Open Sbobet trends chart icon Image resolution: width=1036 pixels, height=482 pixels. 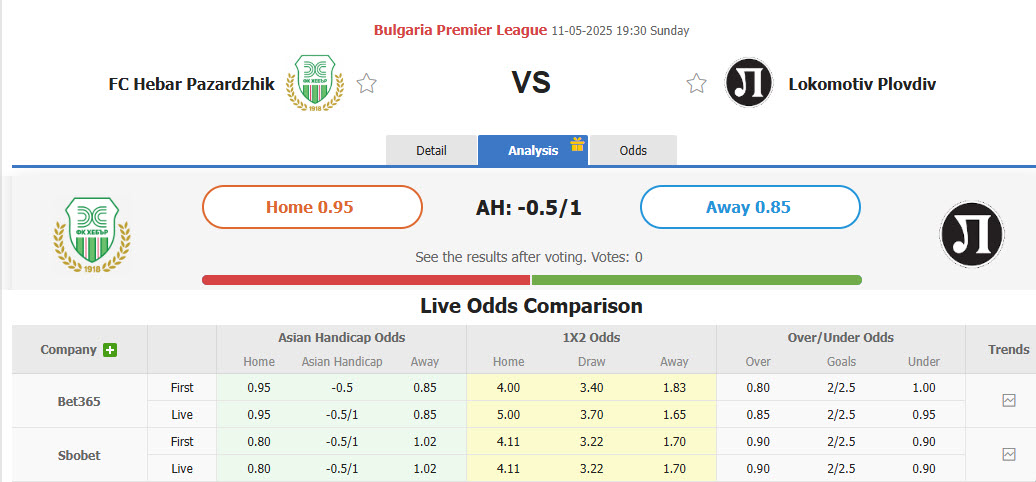pyautogui.click(x=1009, y=454)
